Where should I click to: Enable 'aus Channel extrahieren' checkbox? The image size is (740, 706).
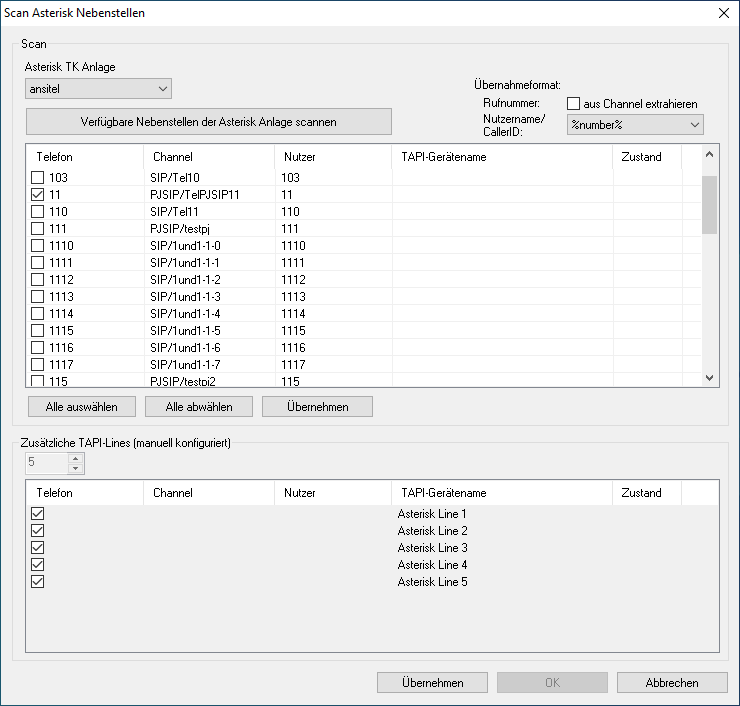pyautogui.click(x=574, y=104)
